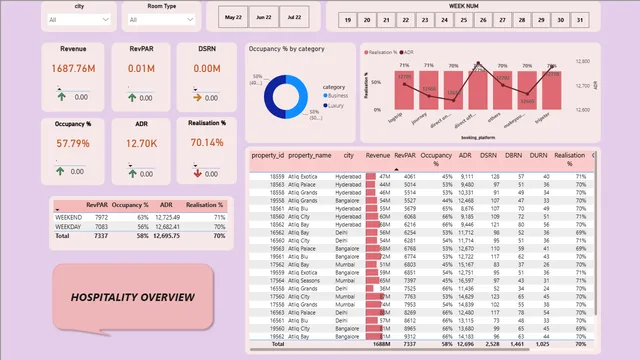This screenshot has width=640, height=360.
Task: Click the Realisation % value 70.14%
Action: 207,142
